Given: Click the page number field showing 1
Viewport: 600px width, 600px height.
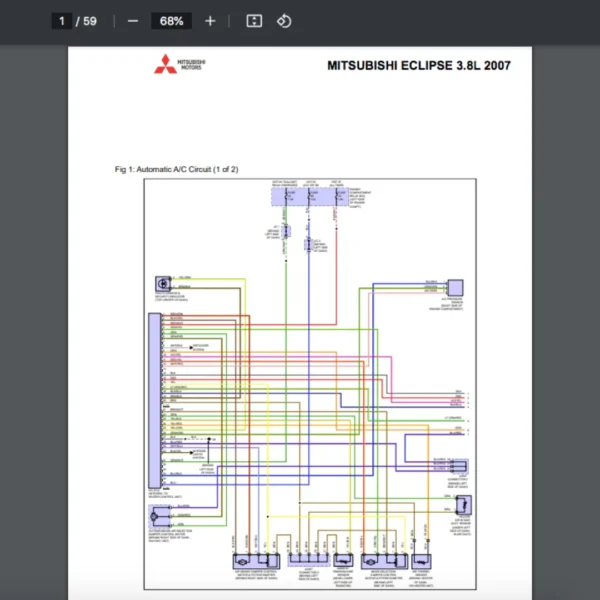Looking at the screenshot, I should coord(62,21).
